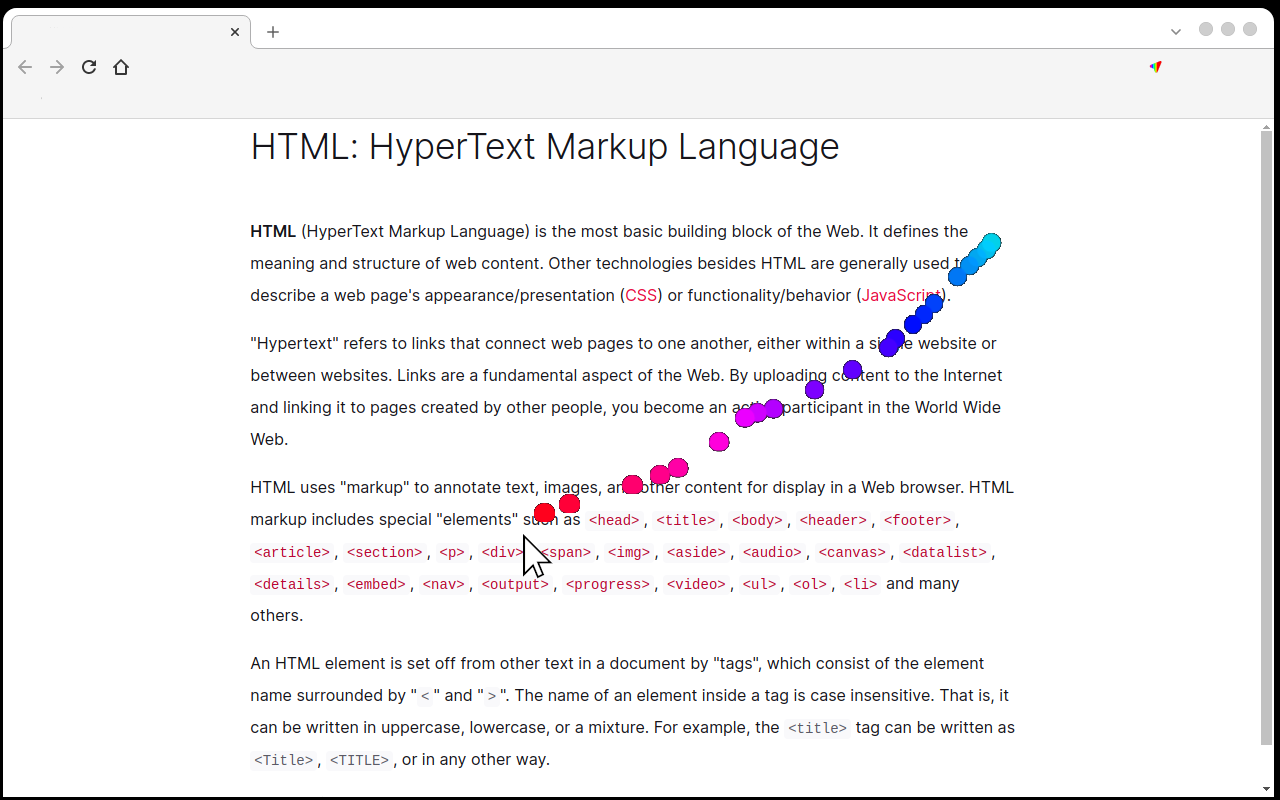This screenshot has width=1280, height=800.
Task: Click the <details> code element
Action: [292, 584]
